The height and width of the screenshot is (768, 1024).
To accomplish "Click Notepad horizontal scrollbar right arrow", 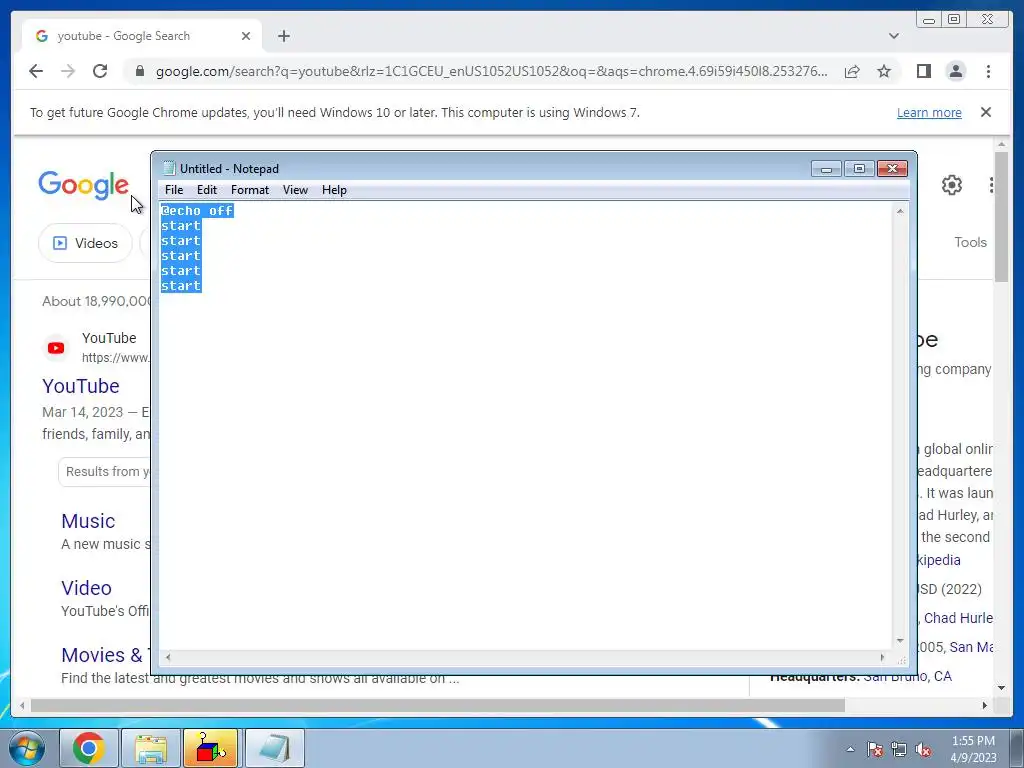I will click(x=882, y=658).
